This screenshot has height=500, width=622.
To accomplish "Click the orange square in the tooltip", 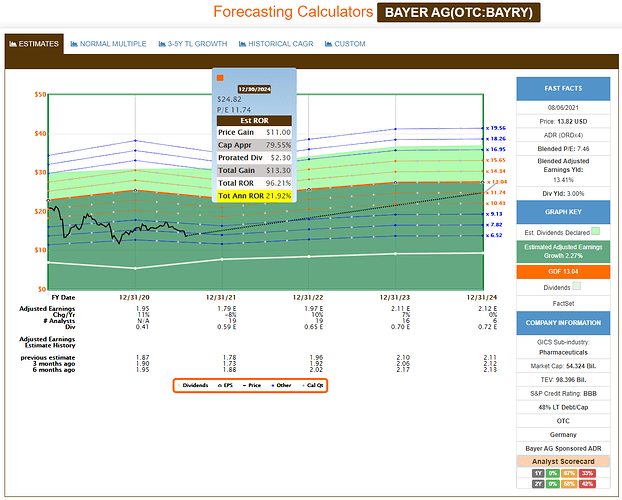I will (220, 78).
